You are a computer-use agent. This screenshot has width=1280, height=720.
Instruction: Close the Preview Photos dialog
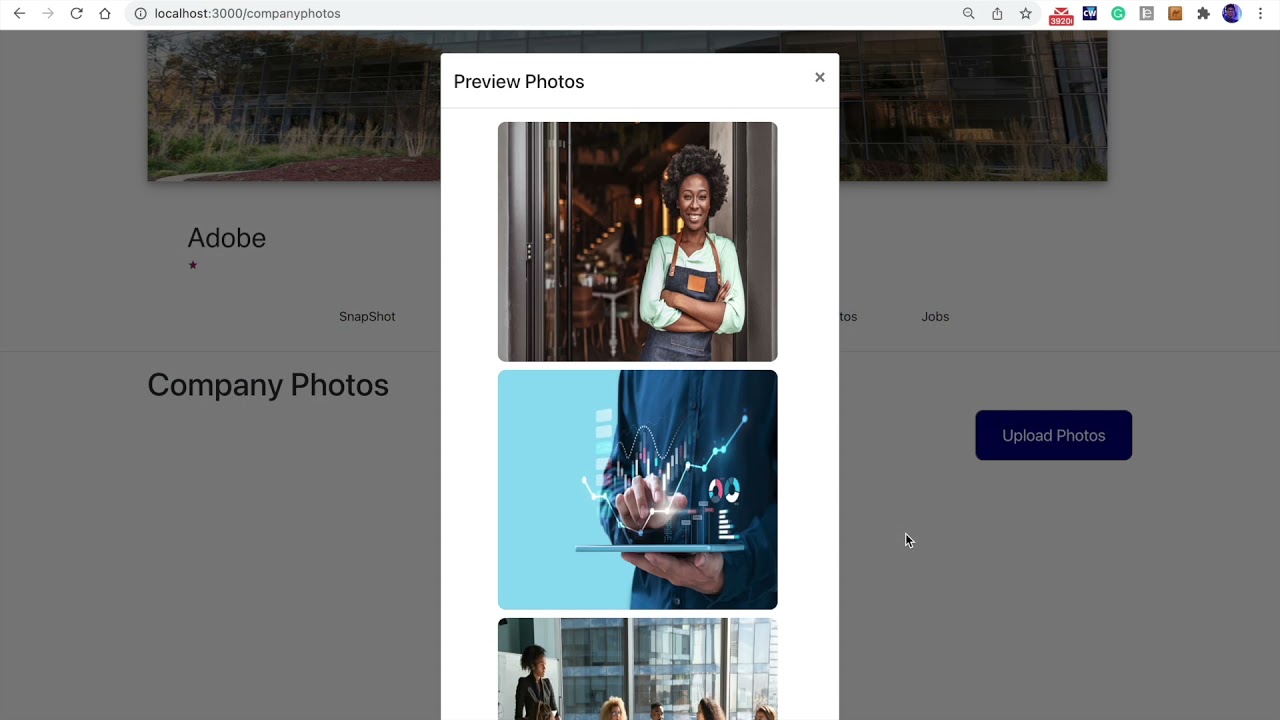tap(820, 77)
